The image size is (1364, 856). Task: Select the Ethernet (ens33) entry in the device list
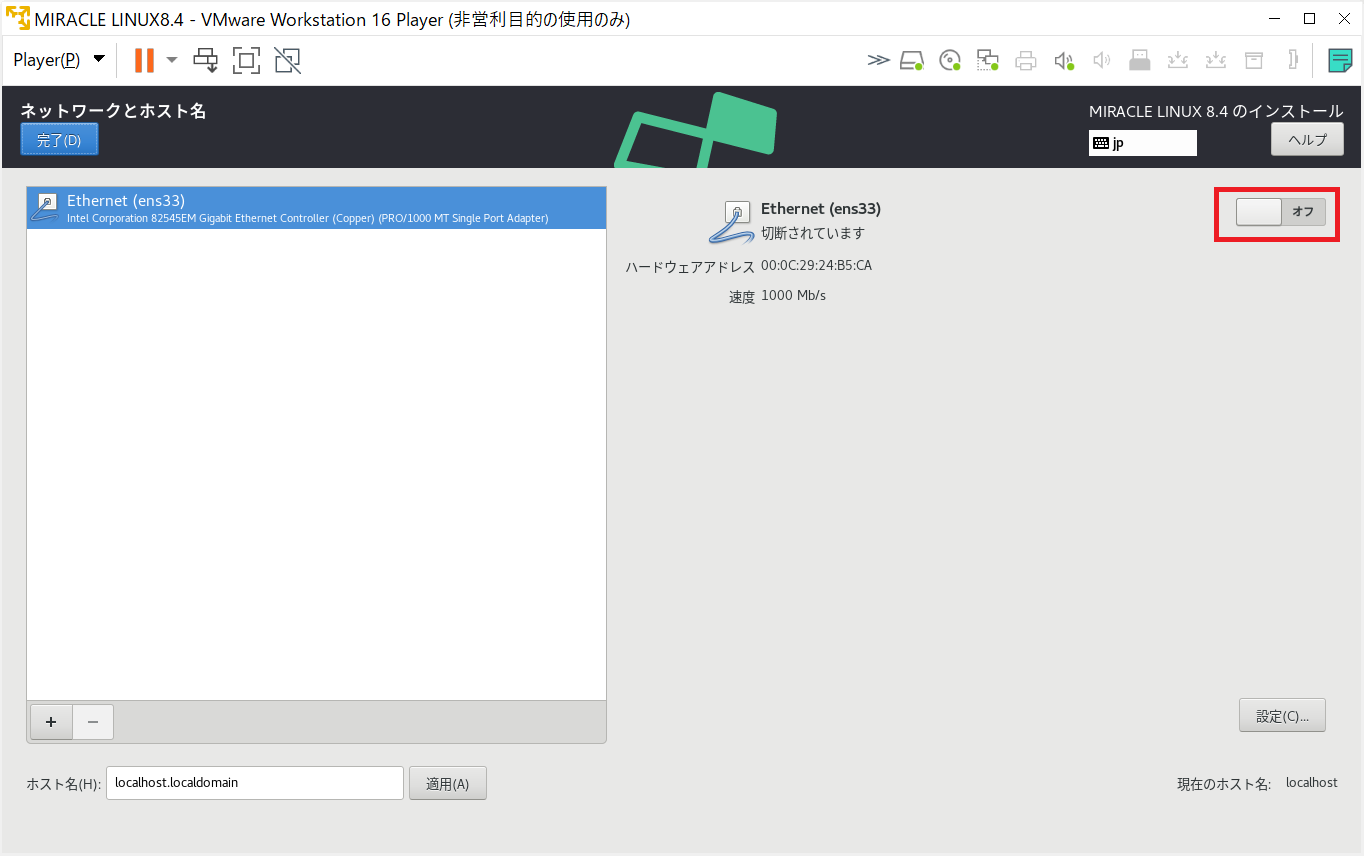[x=316, y=208]
